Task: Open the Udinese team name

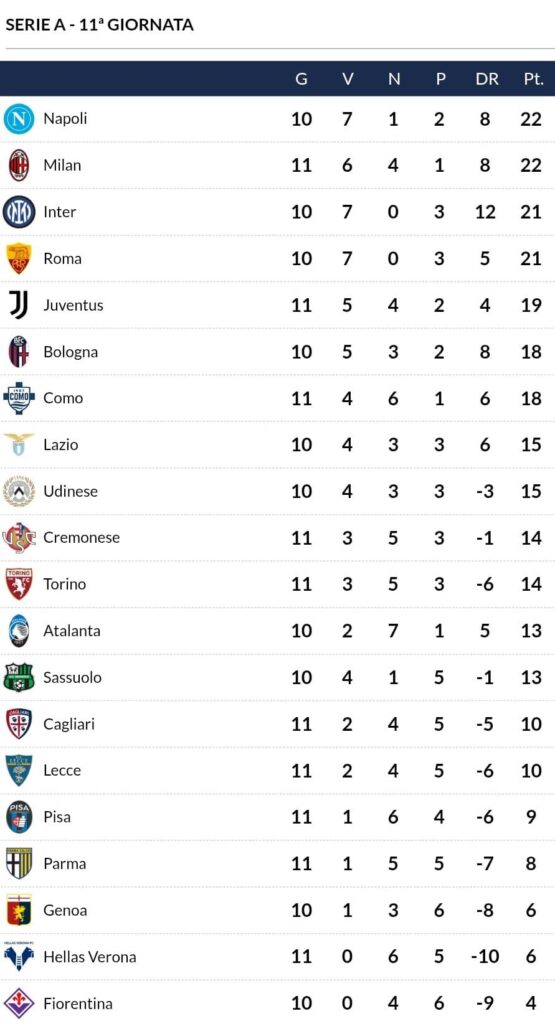Action: coord(71,491)
